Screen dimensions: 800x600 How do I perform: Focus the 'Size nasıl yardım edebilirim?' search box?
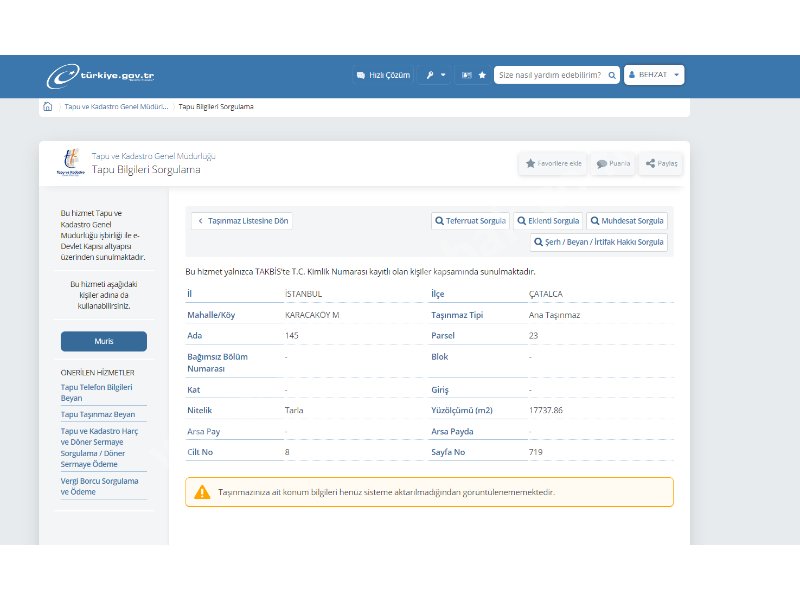click(x=551, y=75)
